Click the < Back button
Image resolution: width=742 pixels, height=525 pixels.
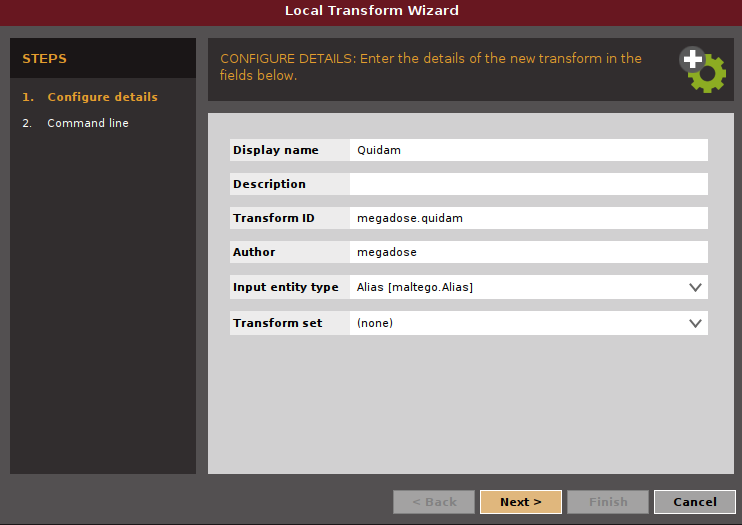point(434,502)
